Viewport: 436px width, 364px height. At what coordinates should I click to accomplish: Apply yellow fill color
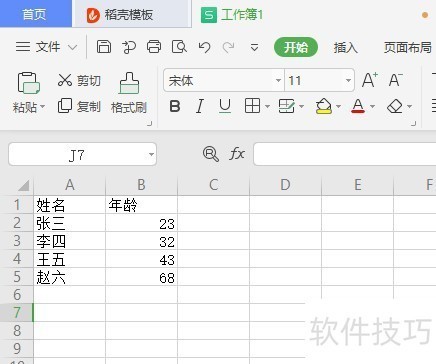pyautogui.click(x=324, y=106)
